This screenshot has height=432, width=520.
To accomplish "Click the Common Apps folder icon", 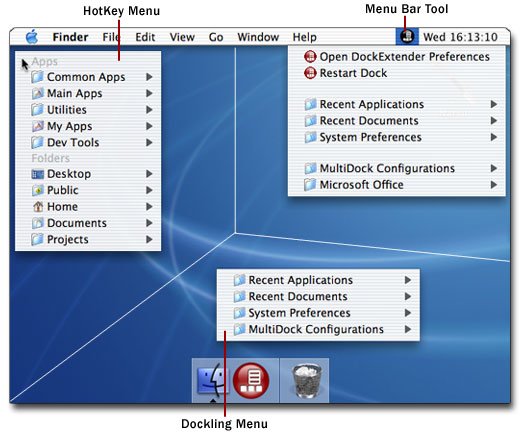I will point(37,77).
